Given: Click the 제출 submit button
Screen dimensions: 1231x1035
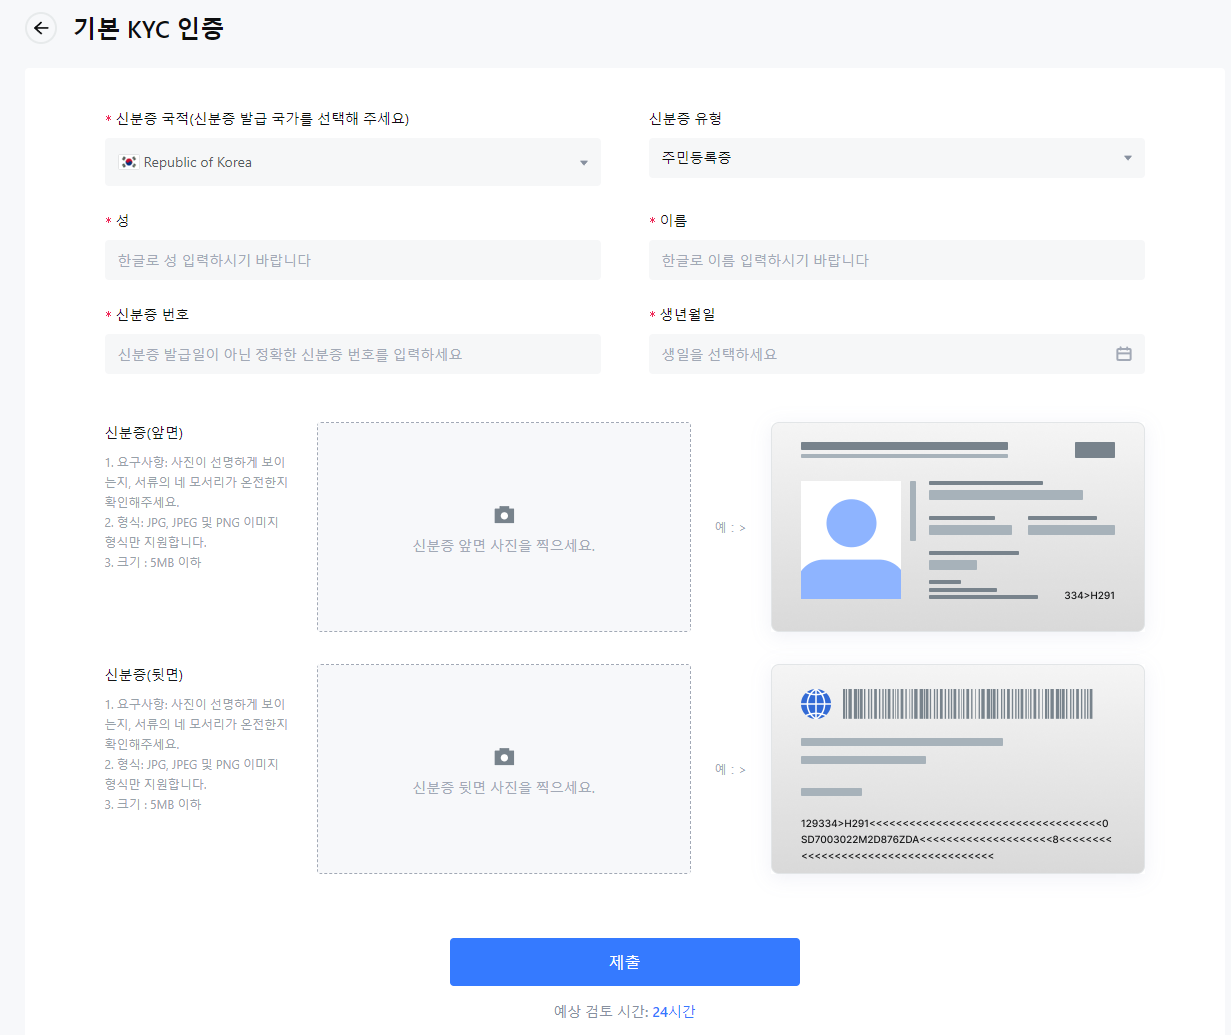Looking at the screenshot, I should pyautogui.click(x=624, y=961).
